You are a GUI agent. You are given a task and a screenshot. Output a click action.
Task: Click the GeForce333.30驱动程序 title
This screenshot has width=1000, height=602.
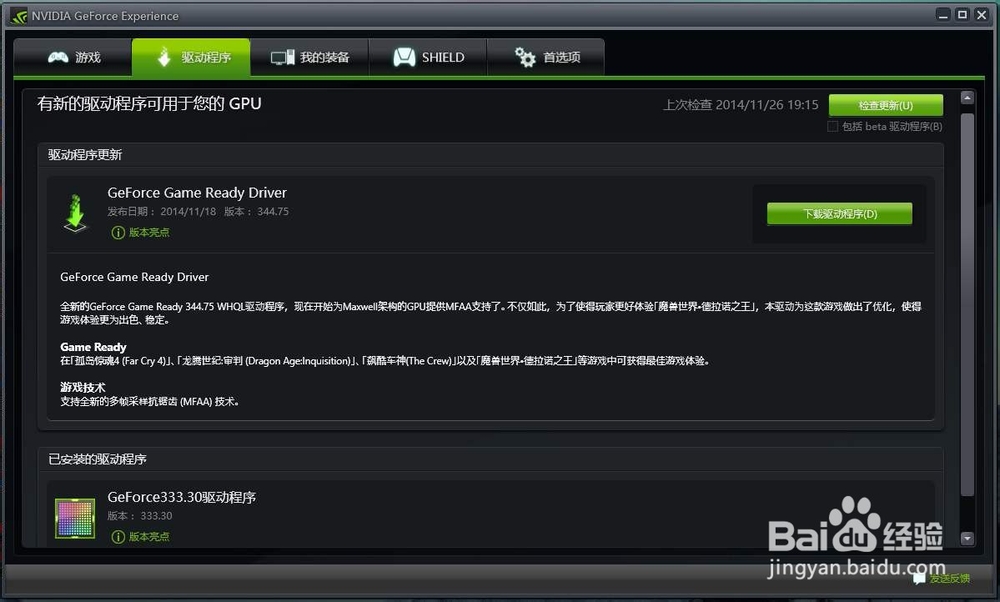click(x=182, y=497)
